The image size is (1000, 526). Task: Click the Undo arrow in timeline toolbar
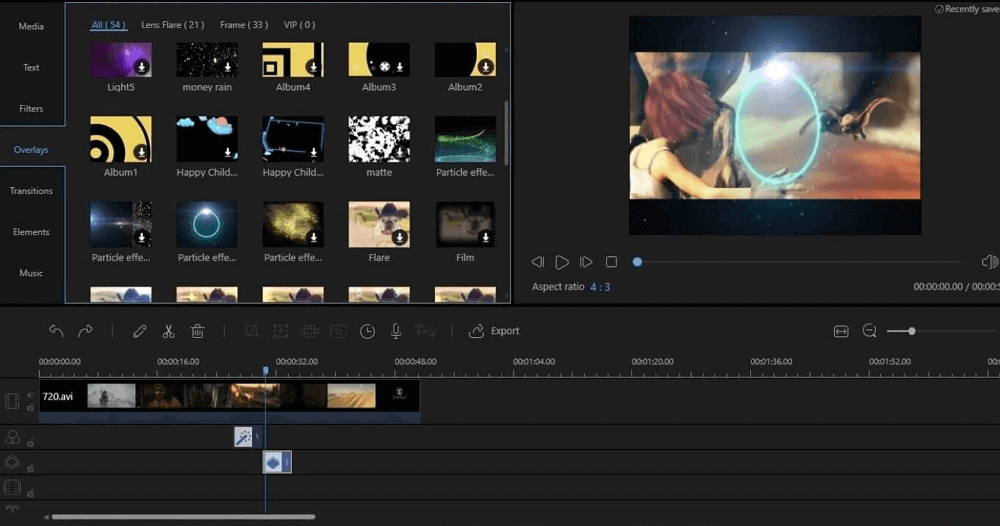(56, 331)
